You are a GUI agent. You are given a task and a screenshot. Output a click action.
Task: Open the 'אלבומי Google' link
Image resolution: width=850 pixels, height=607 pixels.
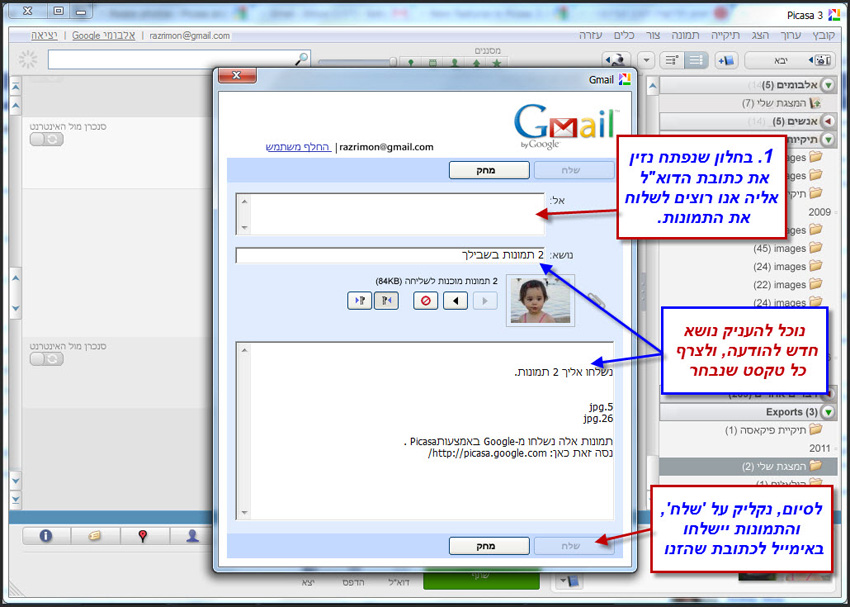point(104,35)
